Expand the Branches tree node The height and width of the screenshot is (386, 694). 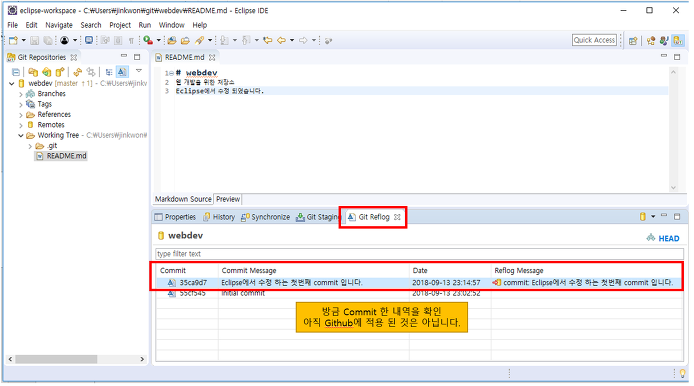pos(21,94)
